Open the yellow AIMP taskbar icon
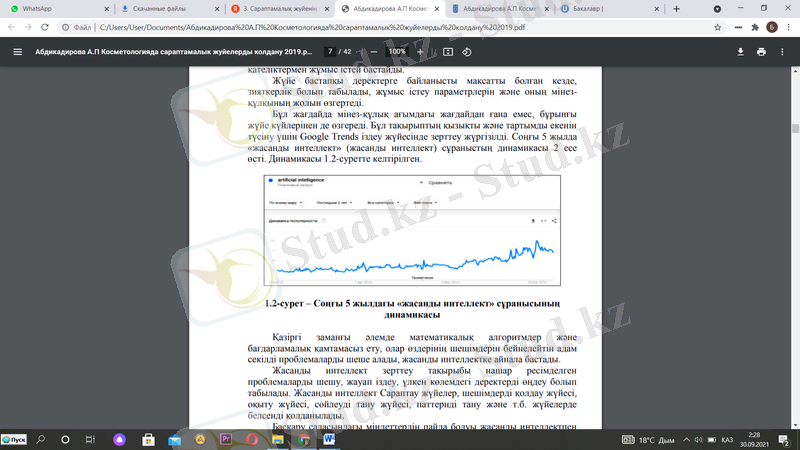The width and height of the screenshot is (800, 450). point(200,439)
